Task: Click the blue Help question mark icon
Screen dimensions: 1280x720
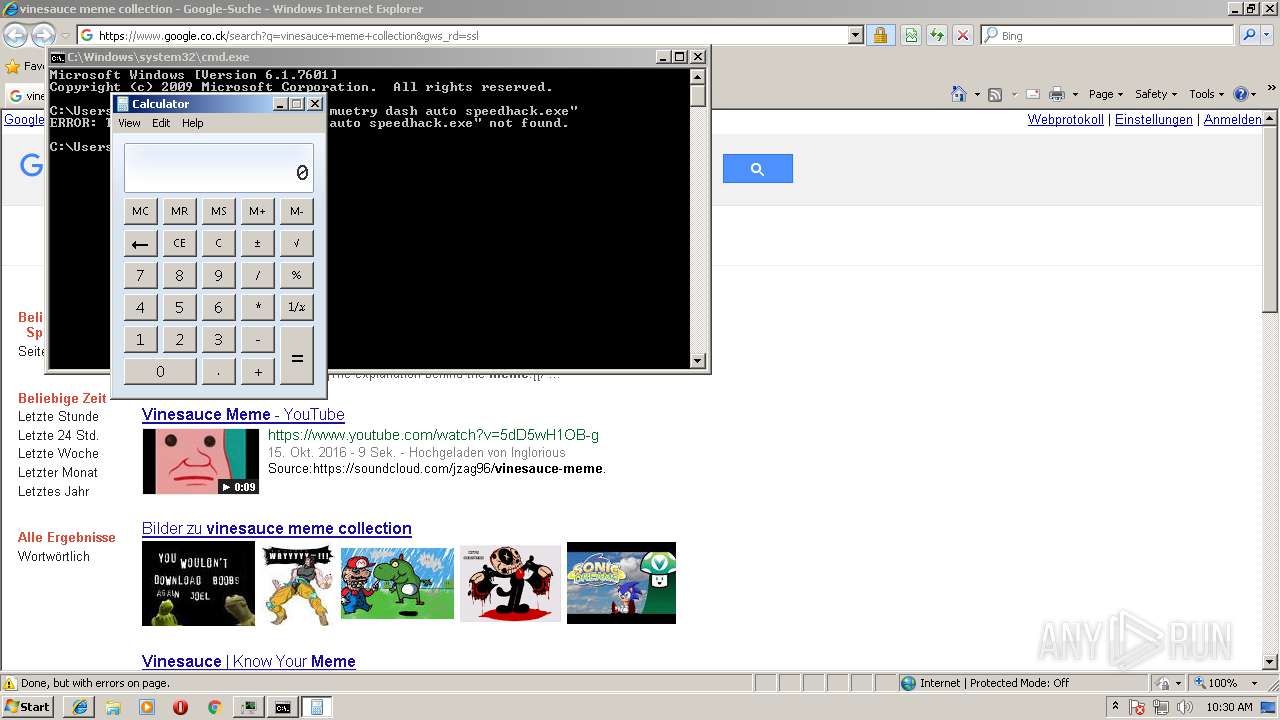Action: pyautogui.click(x=1240, y=94)
